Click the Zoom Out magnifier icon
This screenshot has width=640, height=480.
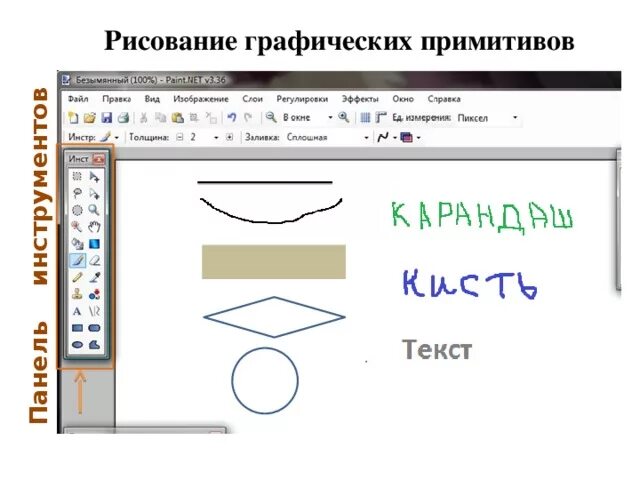tap(271, 118)
